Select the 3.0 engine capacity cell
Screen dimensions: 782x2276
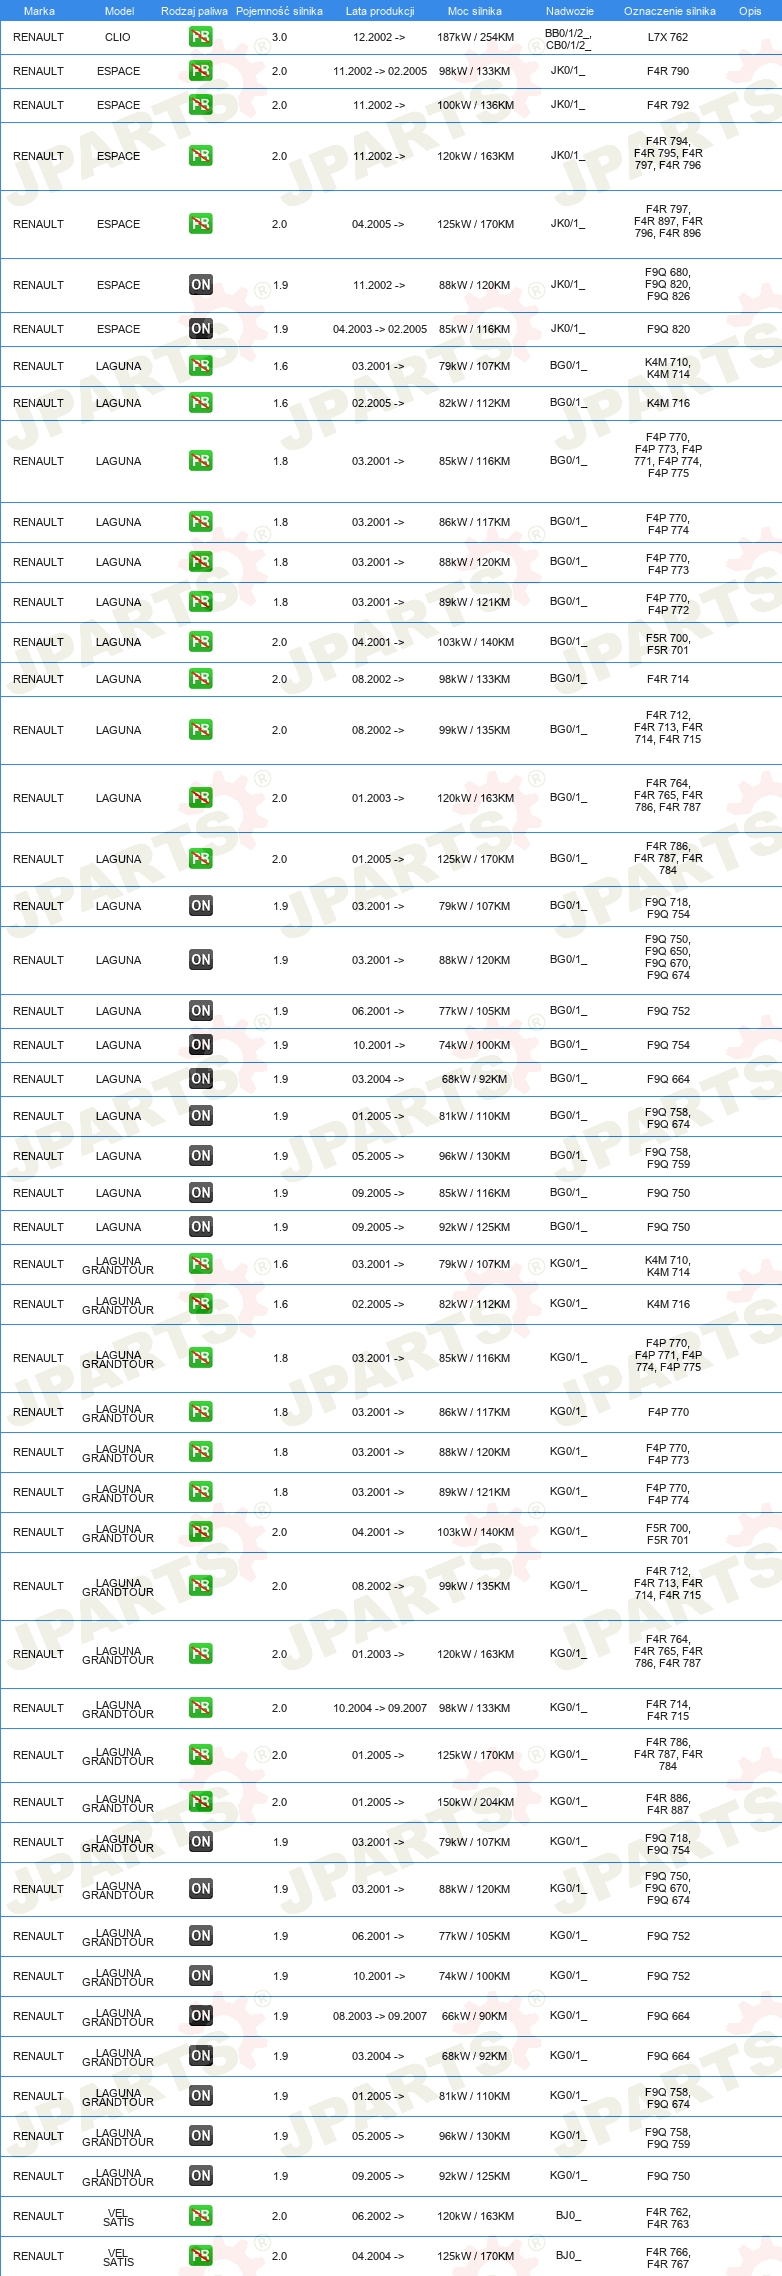point(279,37)
